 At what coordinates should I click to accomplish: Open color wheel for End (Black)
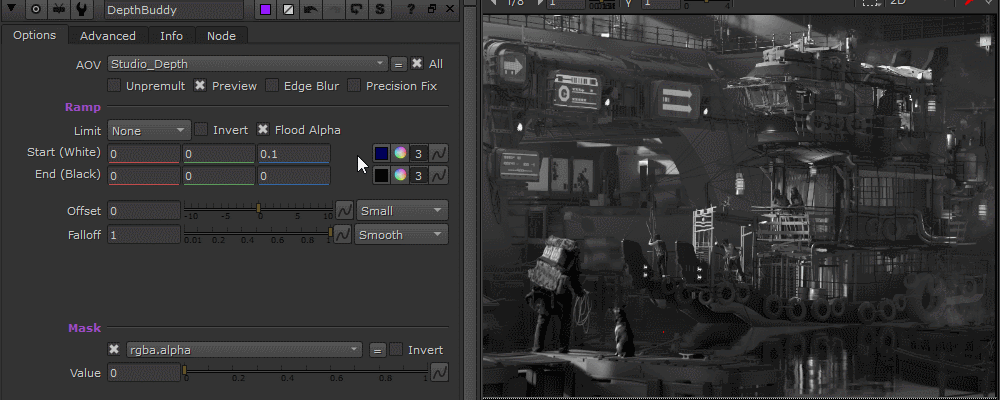pyautogui.click(x=400, y=175)
